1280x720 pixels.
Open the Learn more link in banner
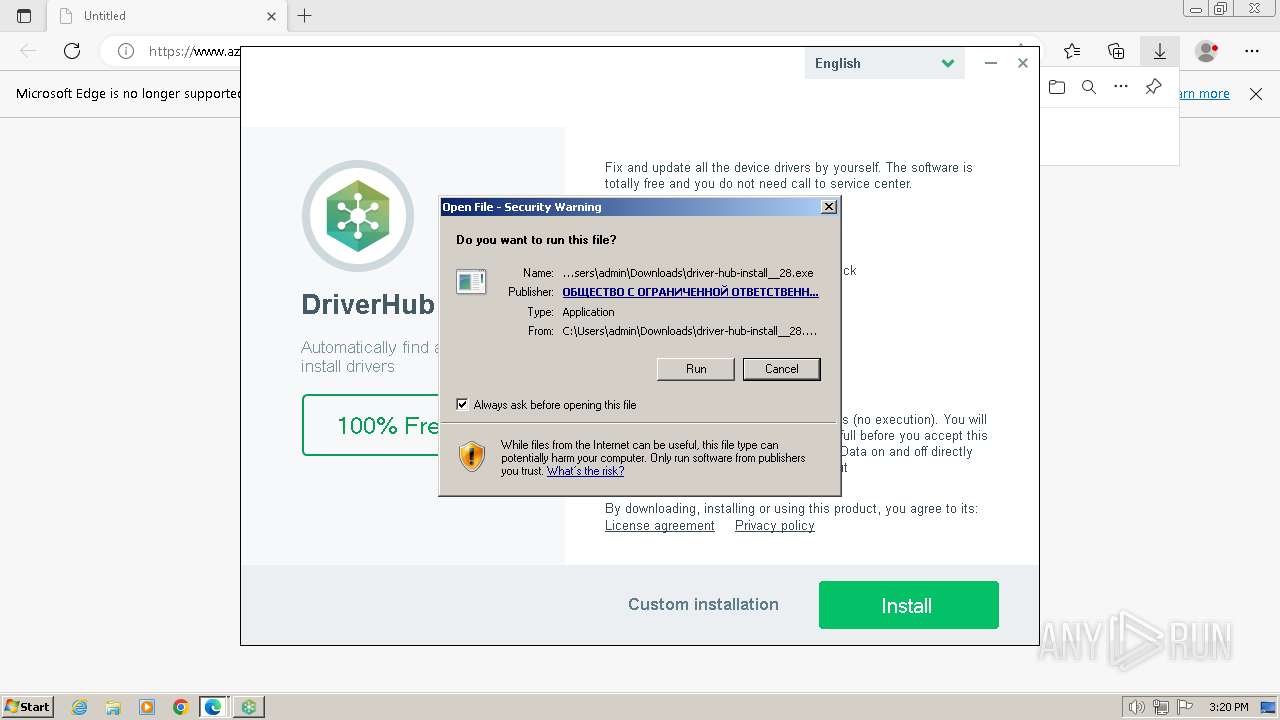coord(1205,94)
